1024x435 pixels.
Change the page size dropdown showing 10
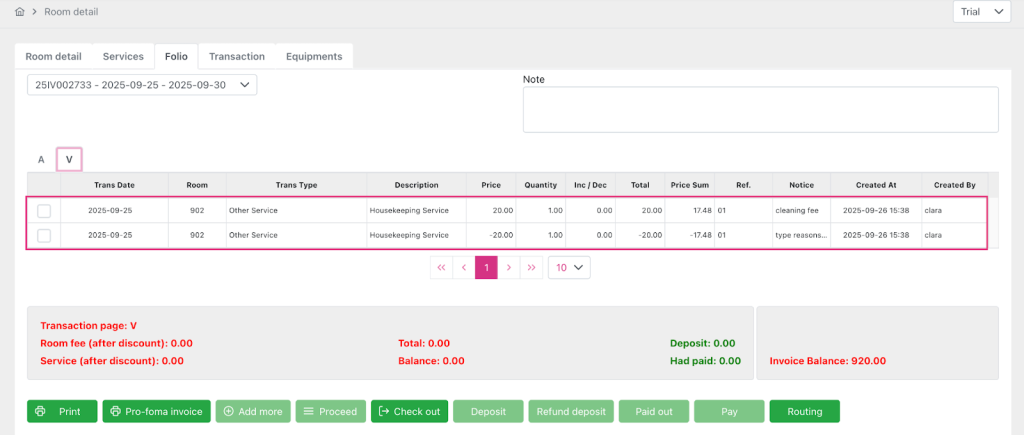pyautogui.click(x=569, y=268)
